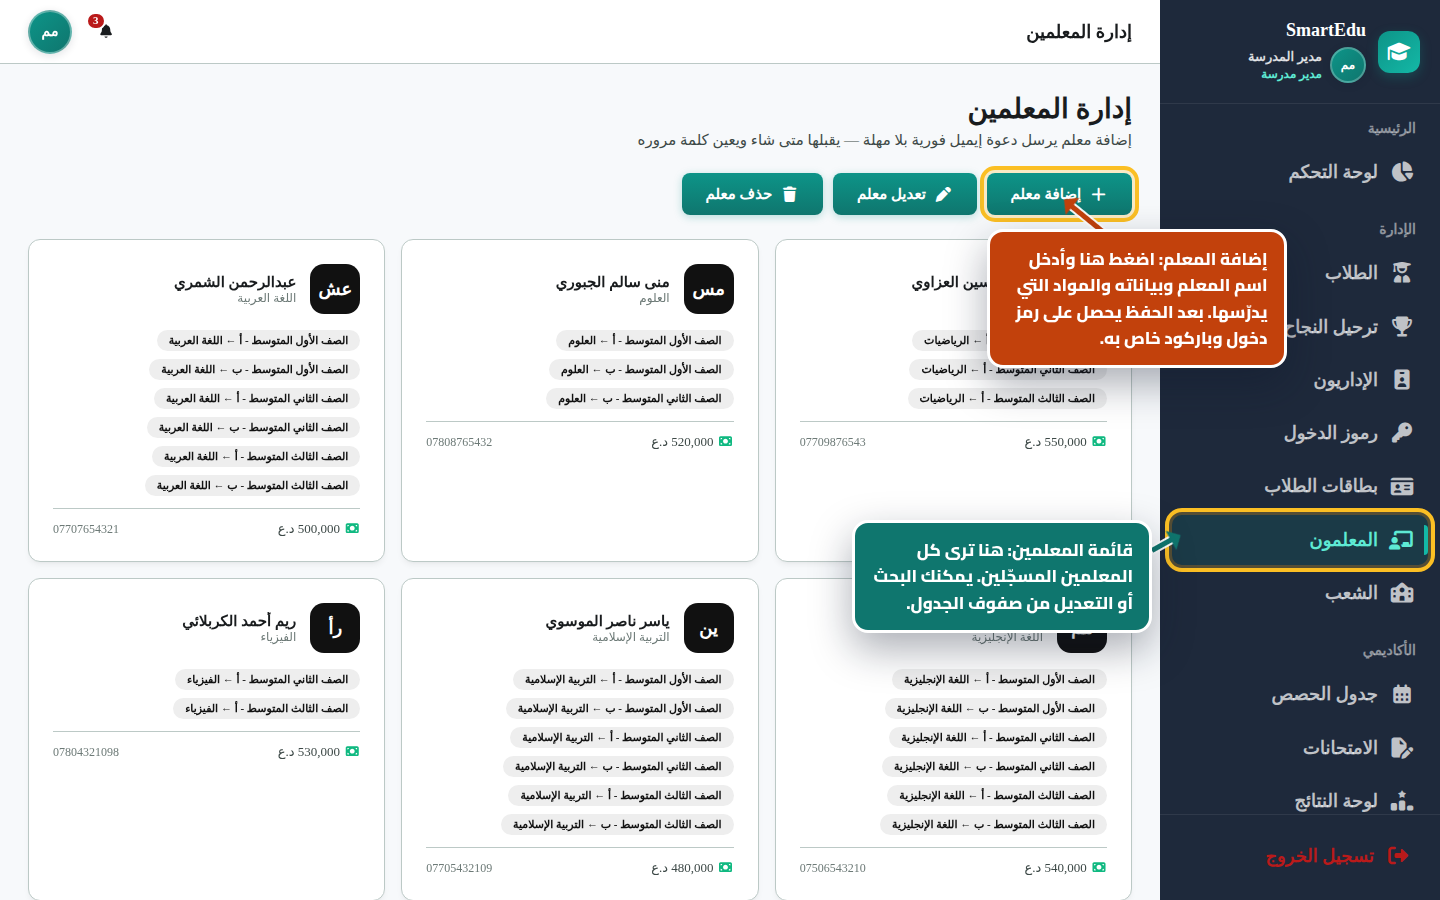This screenshot has height=900, width=1440.
Task: Select المعلمون teachers sidebar item
Action: click(x=1300, y=540)
